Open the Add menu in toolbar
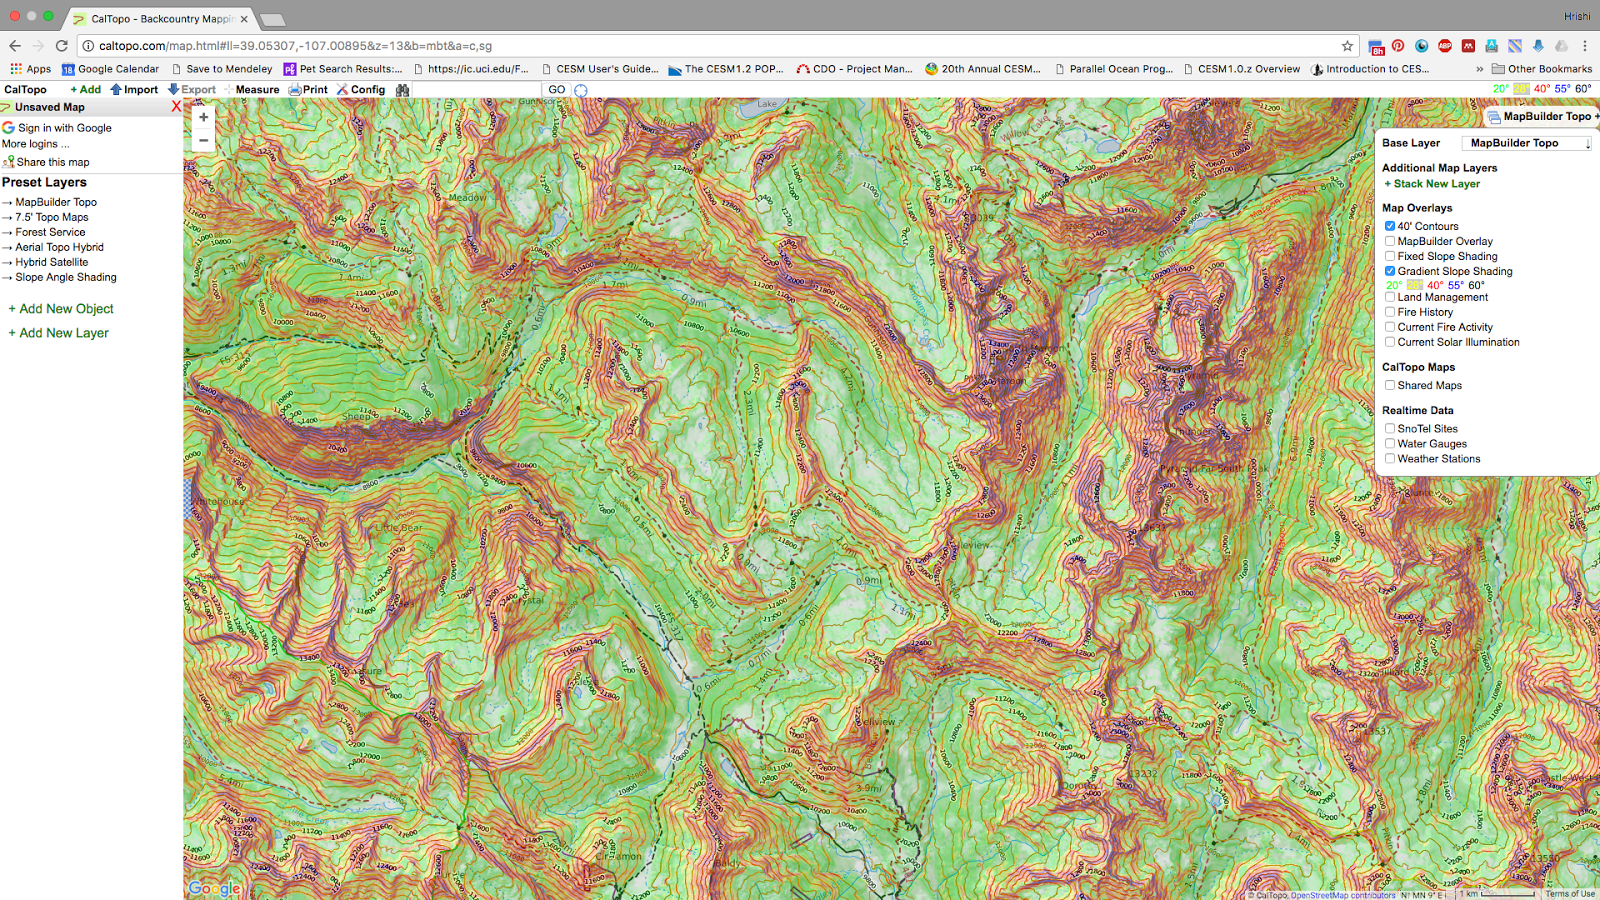 coord(86,90)
